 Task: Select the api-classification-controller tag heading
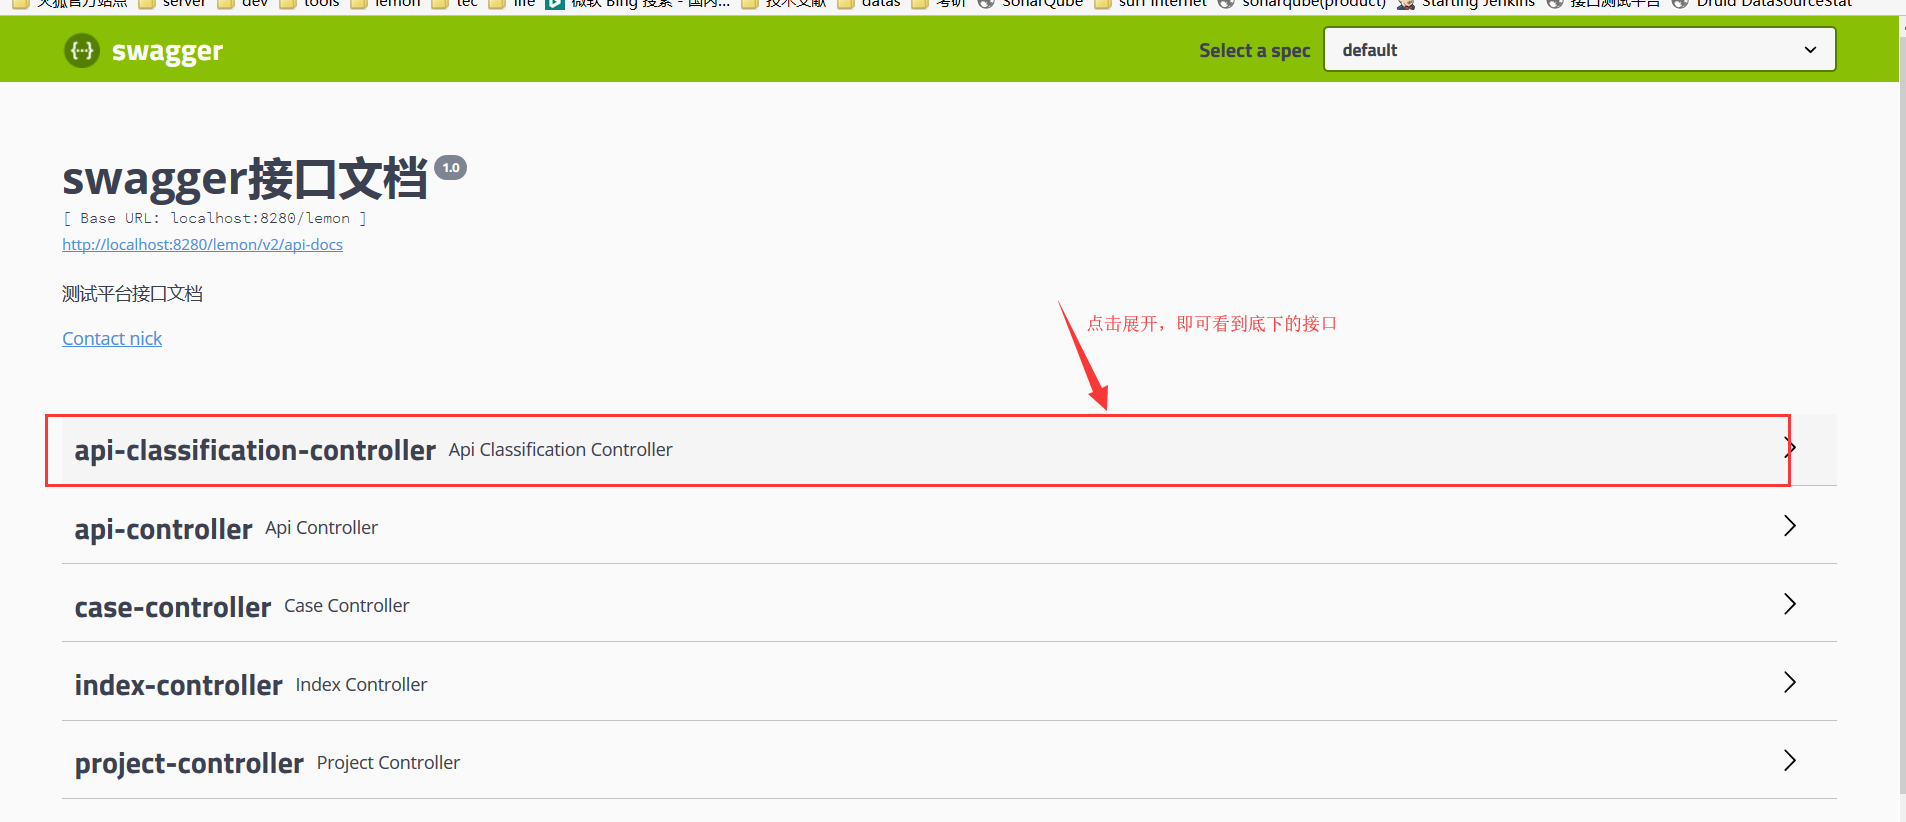pyautogui.click(x=255, y=450)
